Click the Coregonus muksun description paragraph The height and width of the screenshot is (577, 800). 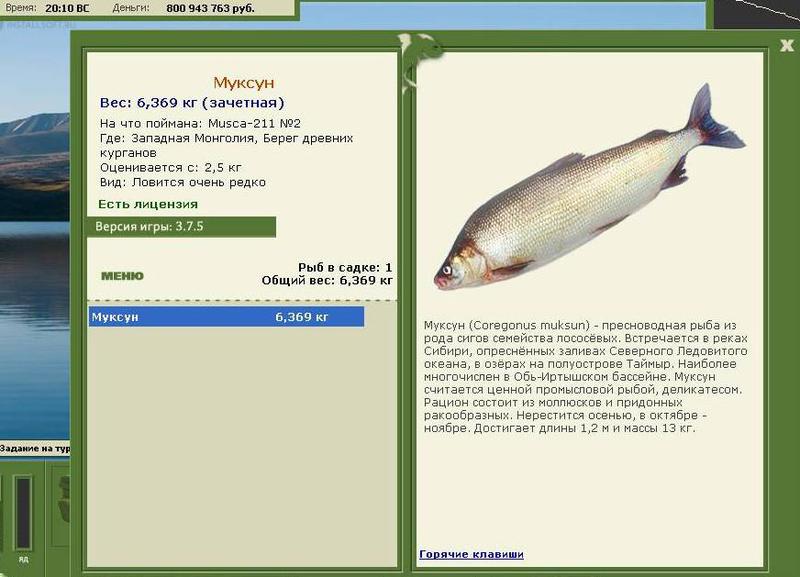click(585, 377)
